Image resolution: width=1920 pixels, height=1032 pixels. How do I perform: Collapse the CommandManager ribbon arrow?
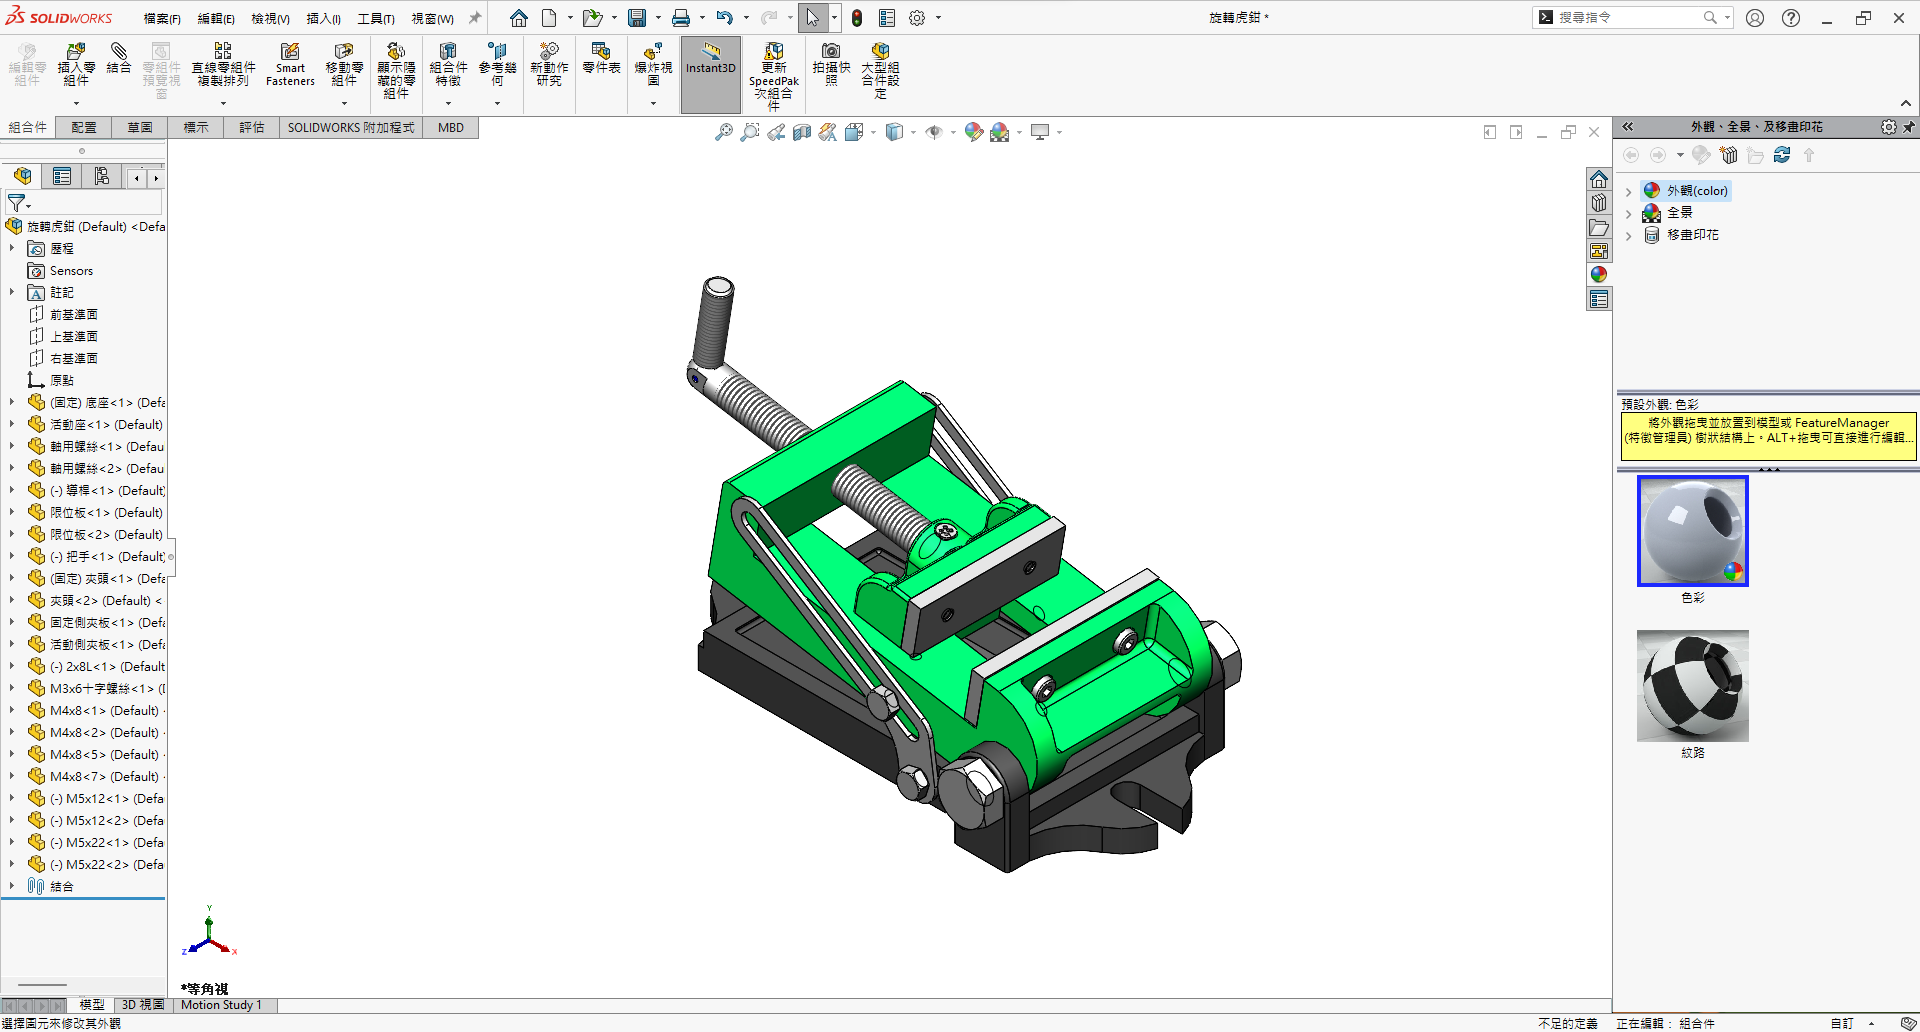(x=1906, y=104)
